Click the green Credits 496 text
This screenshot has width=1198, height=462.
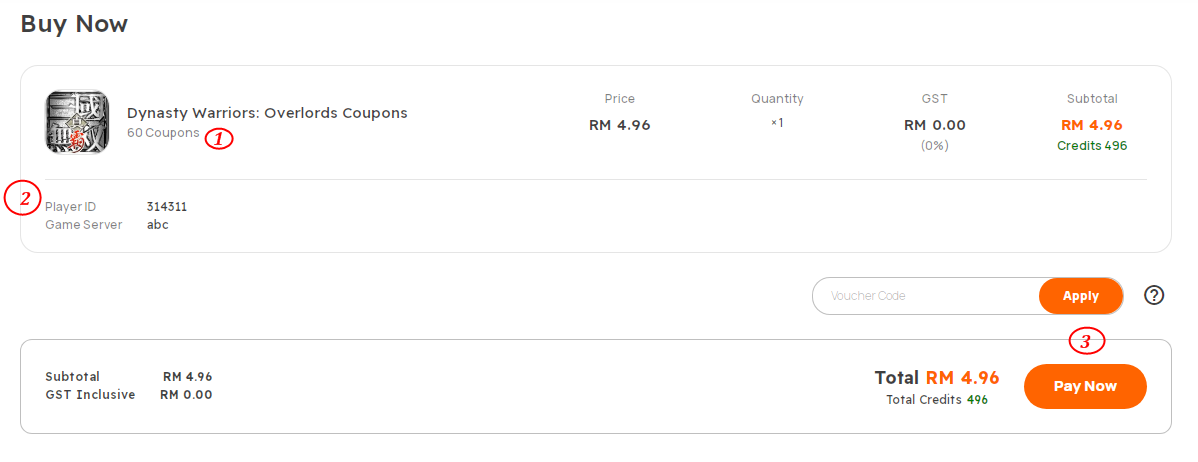pos(1092,145)
